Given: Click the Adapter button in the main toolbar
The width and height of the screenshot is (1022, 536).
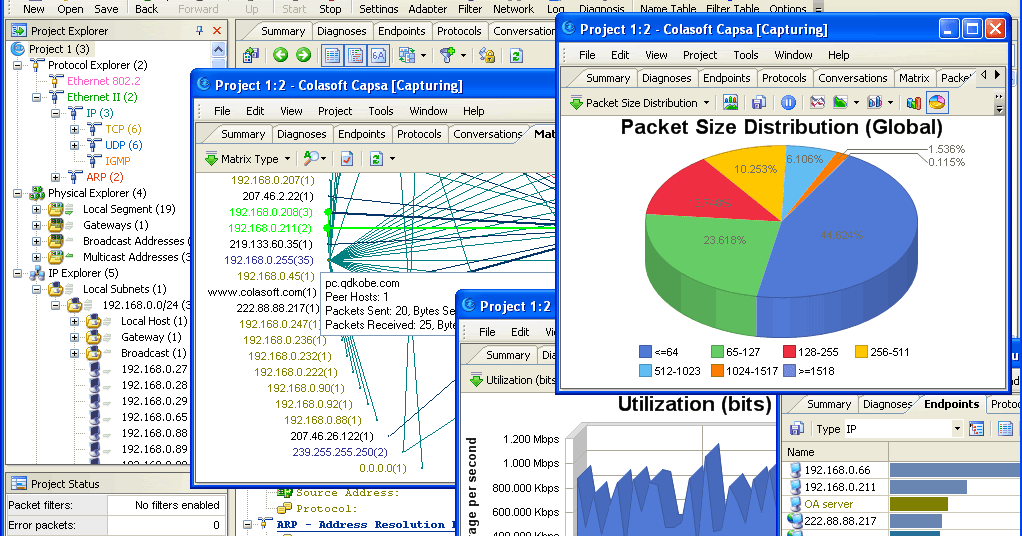Looking at the screenshot, I should [x=428, y=8].
